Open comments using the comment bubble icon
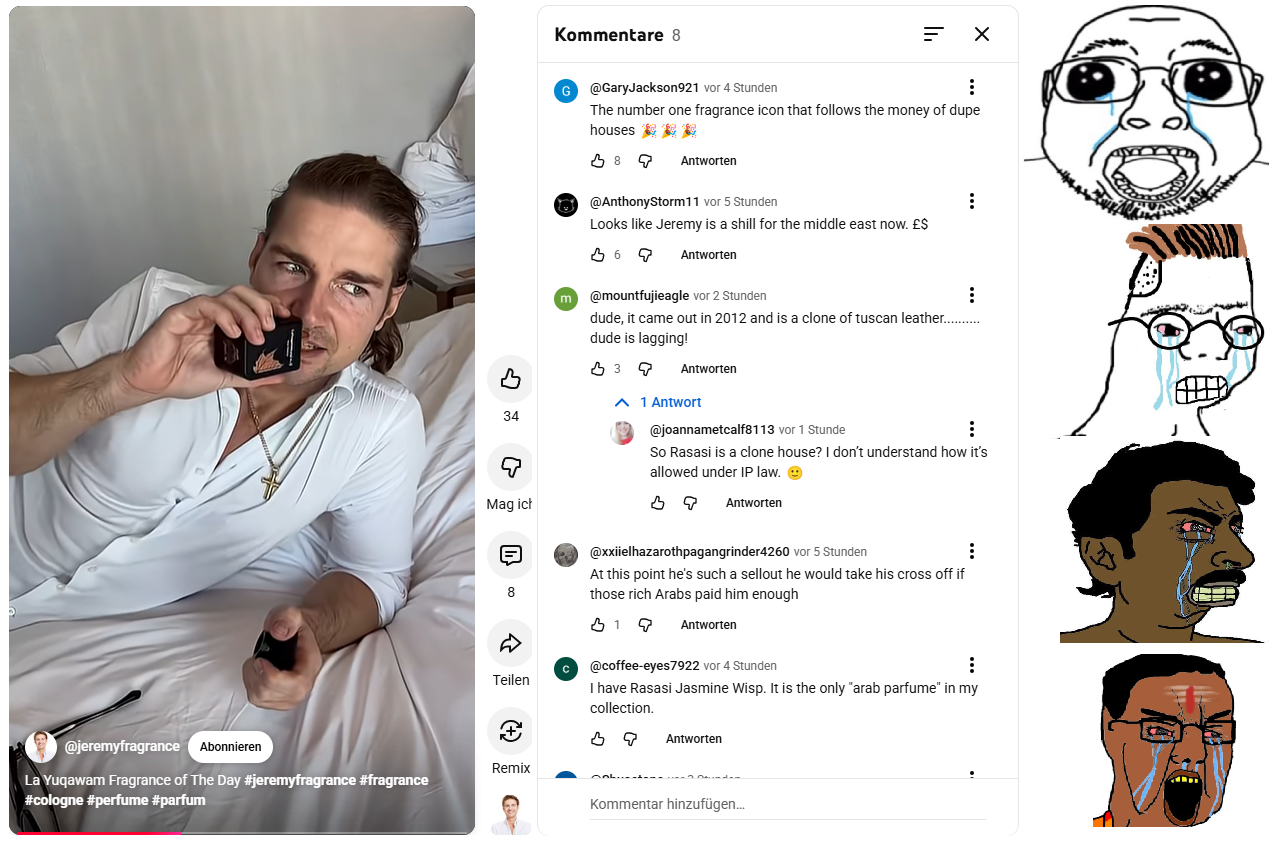 [x=511, y=555]
